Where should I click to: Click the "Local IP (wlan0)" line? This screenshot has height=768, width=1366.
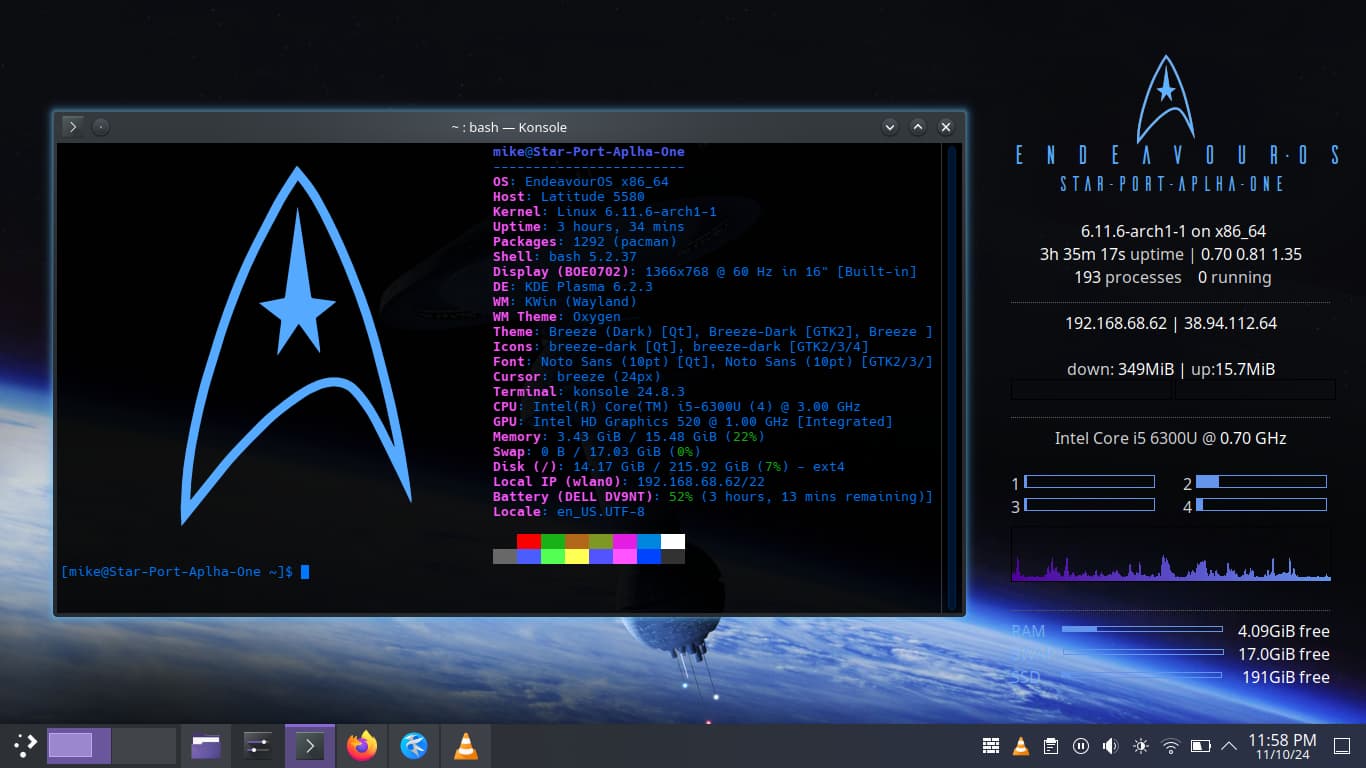(x=629, y=482)
